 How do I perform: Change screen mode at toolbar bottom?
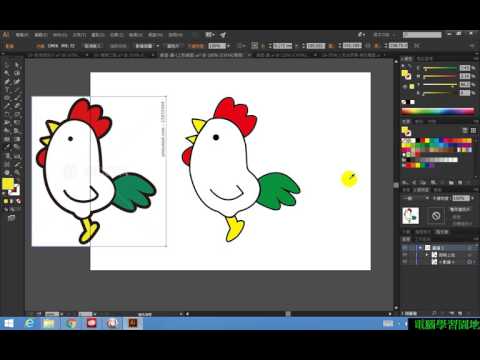[x=12, y=218]
